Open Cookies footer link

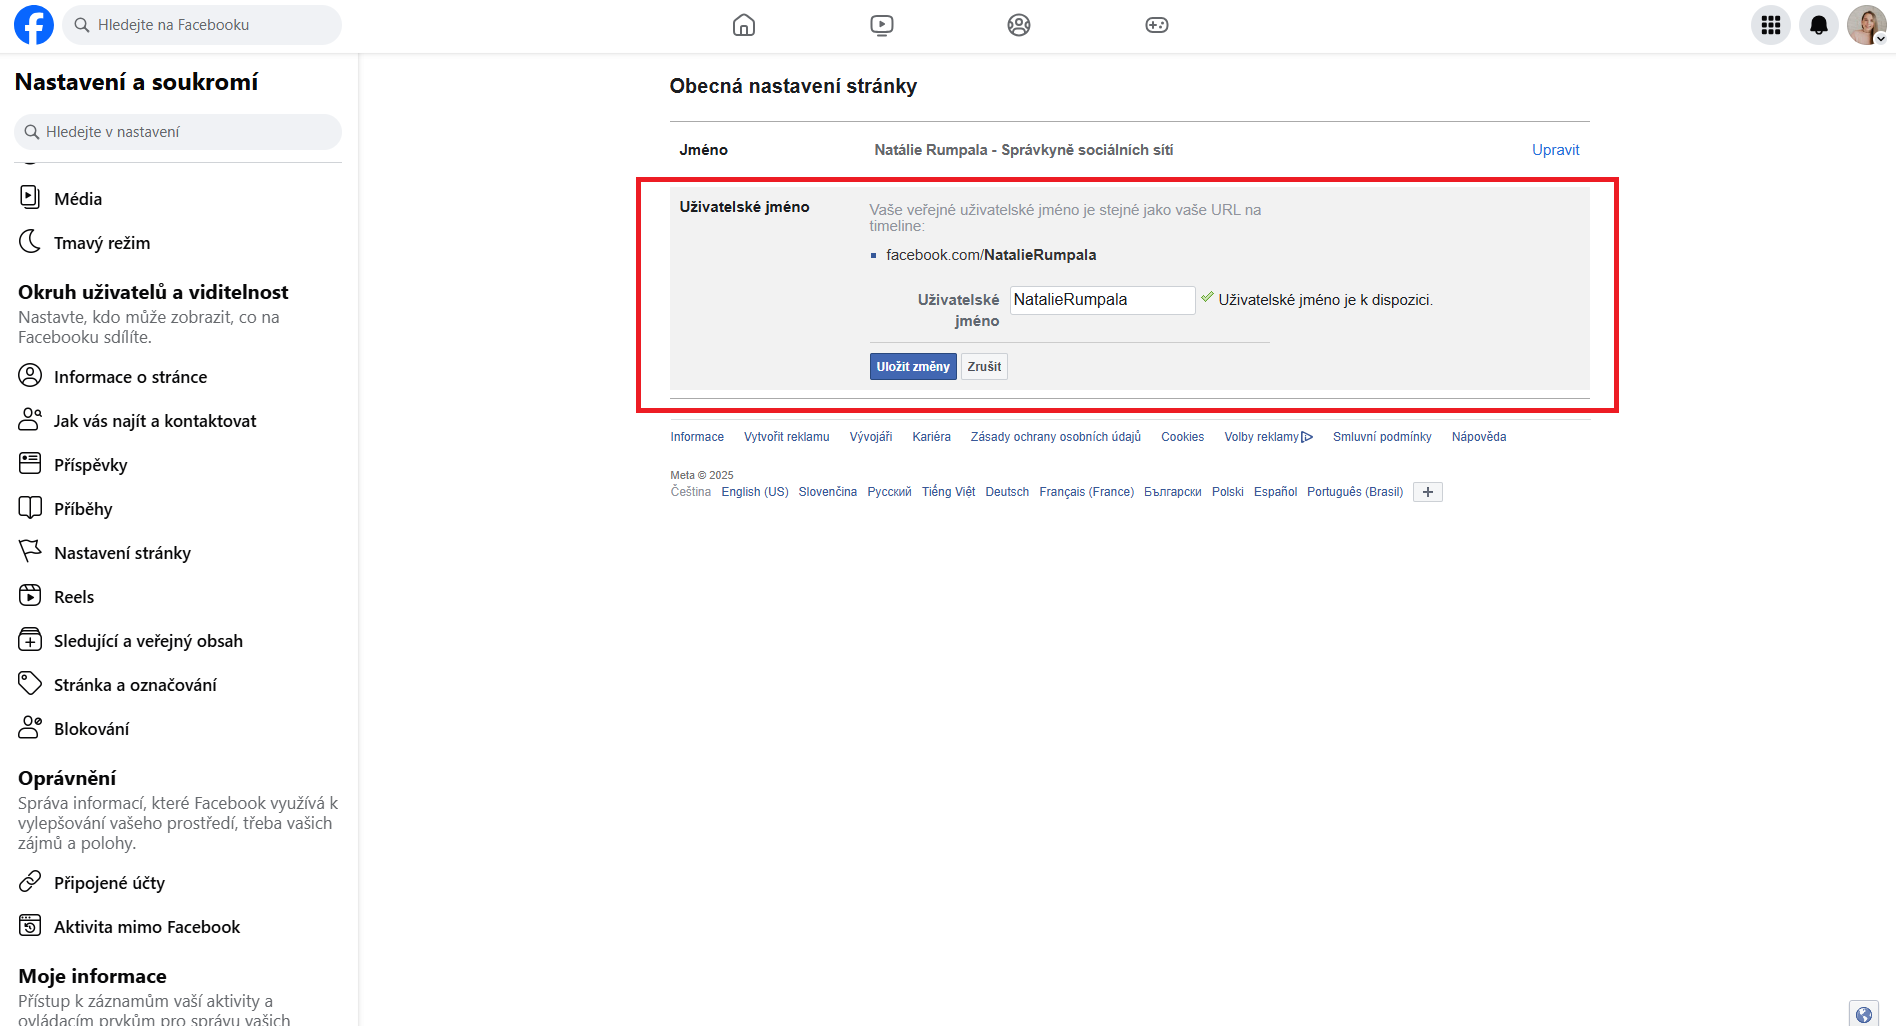(x=1182, y=437)
